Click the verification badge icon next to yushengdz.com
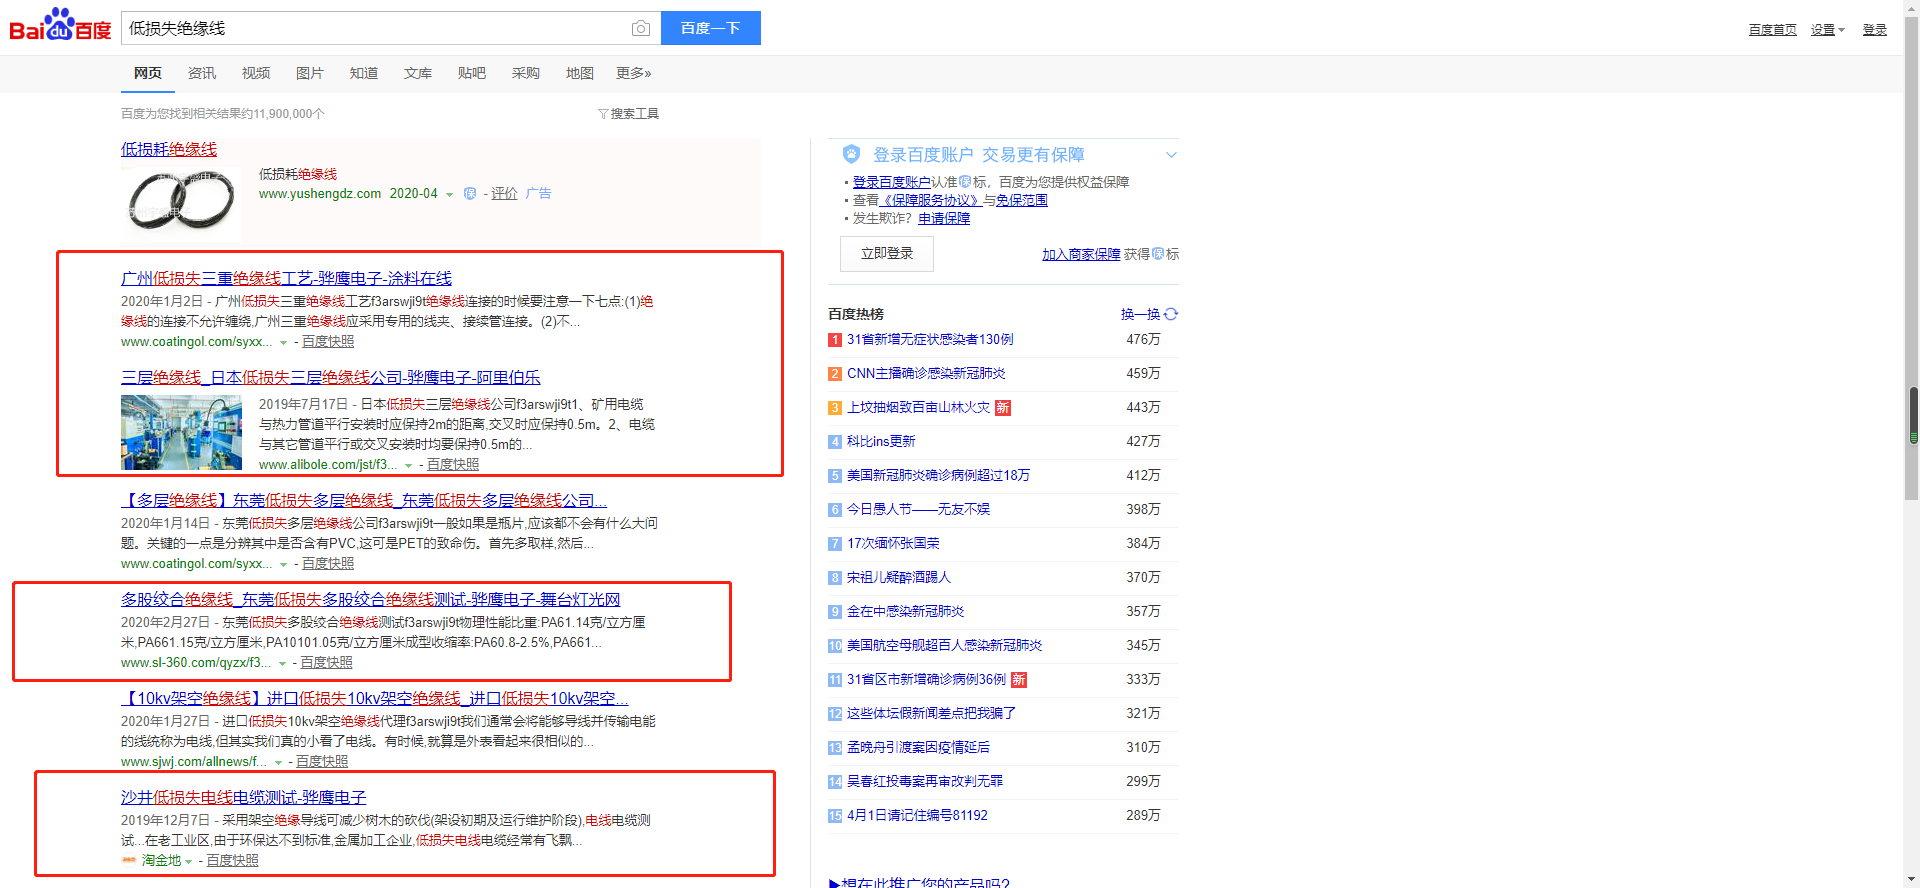Image resolution: width=1920 pixels, height=888 pixels. [470, 194]
